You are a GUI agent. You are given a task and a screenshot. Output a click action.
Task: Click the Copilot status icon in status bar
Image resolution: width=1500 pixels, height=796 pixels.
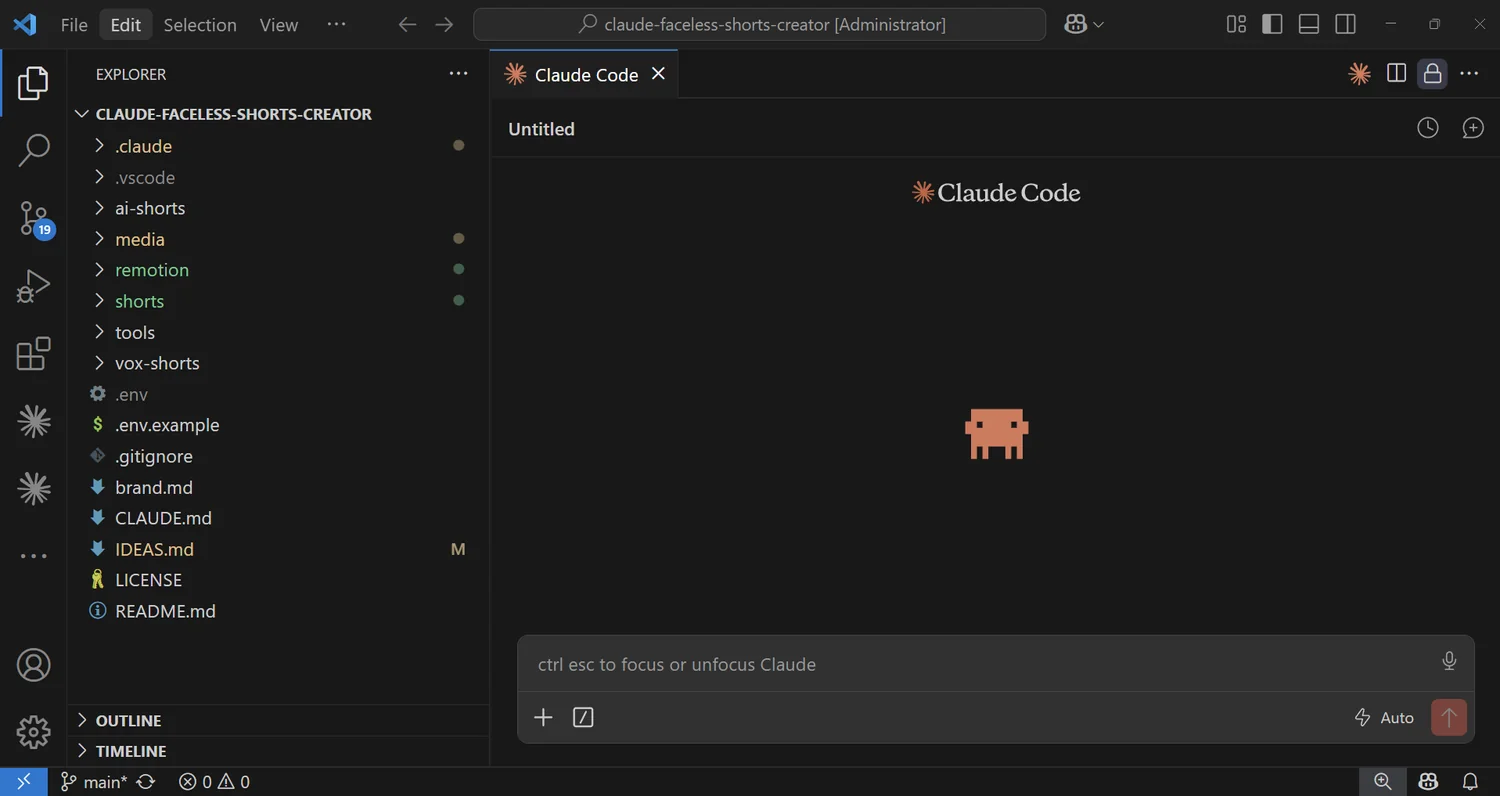(x=1428, y=782)
